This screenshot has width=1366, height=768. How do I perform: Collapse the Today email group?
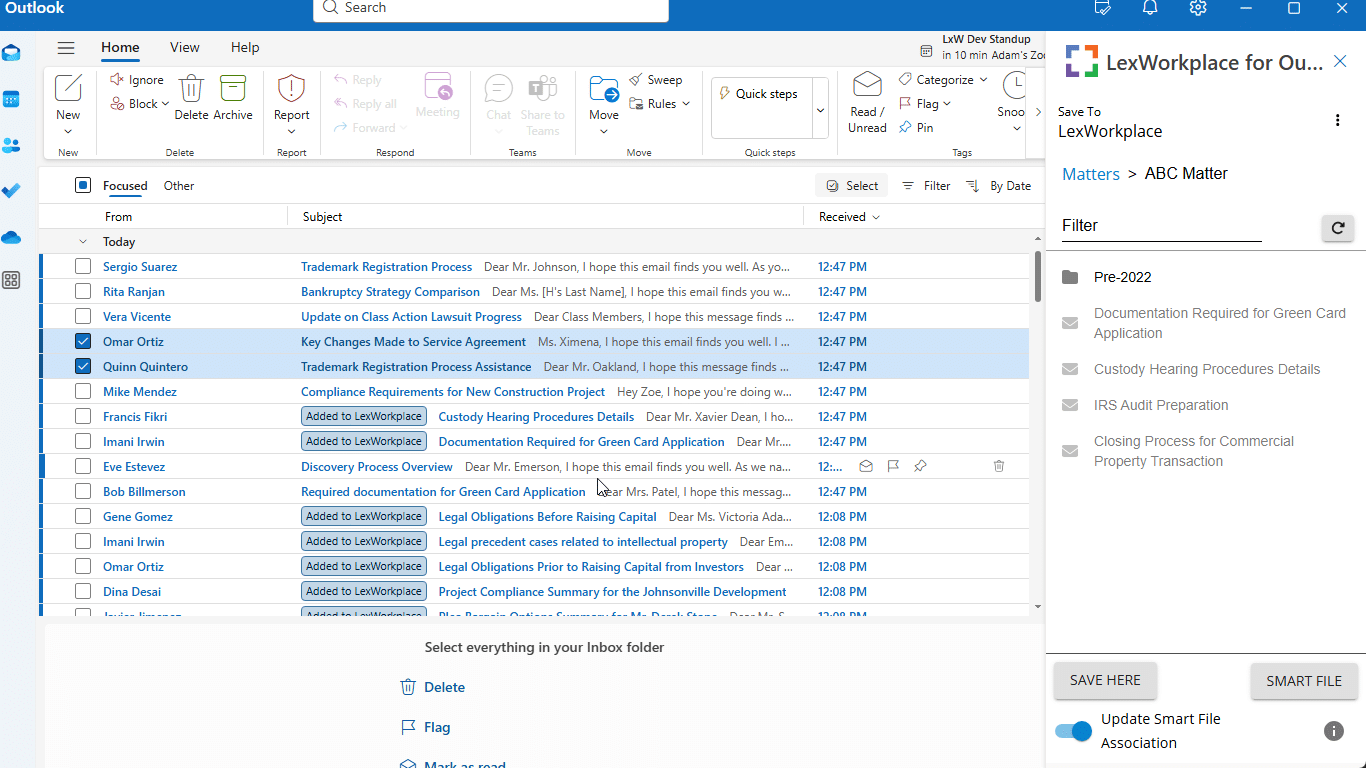[83, 241]
